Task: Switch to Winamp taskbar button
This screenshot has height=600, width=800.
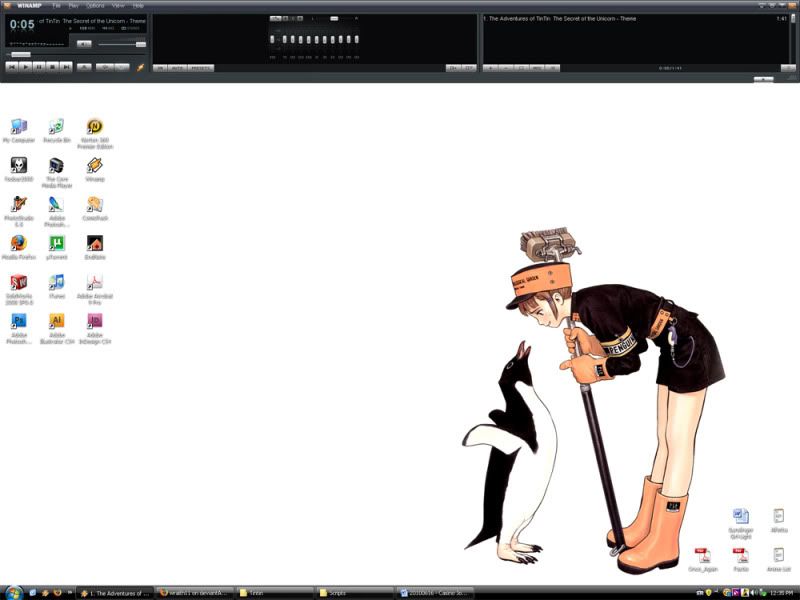Action: [115, 593]
